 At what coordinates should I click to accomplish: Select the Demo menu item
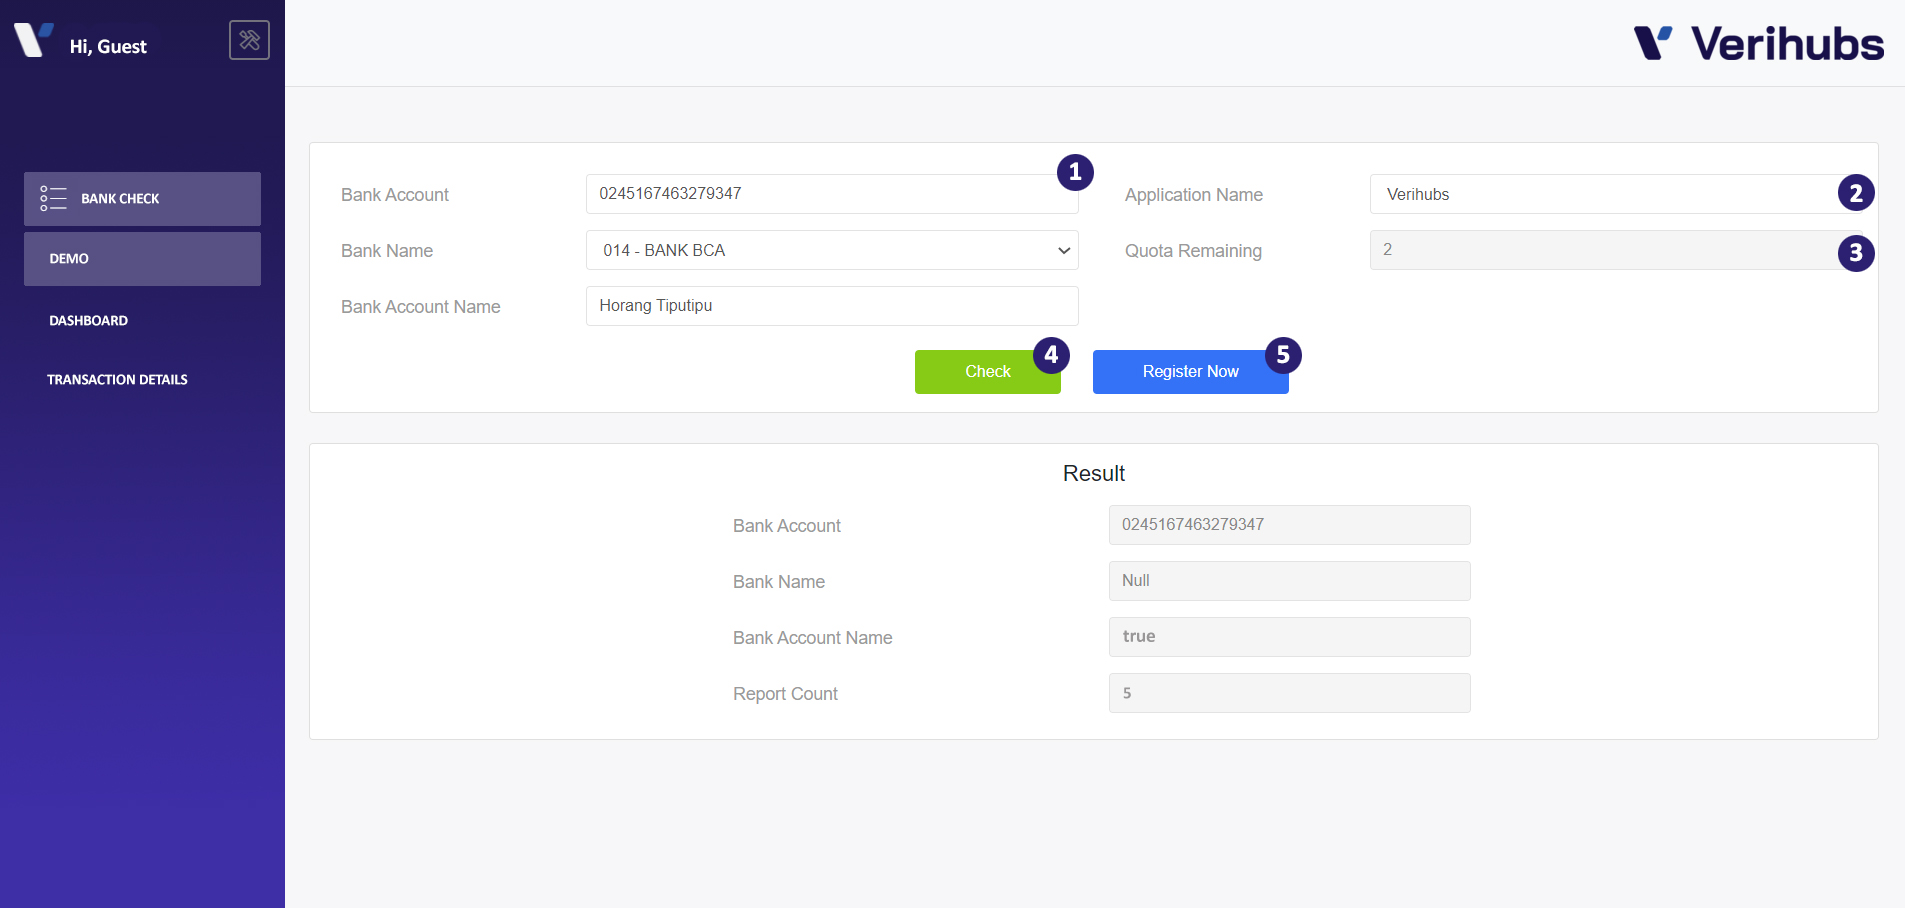point(142,259)
